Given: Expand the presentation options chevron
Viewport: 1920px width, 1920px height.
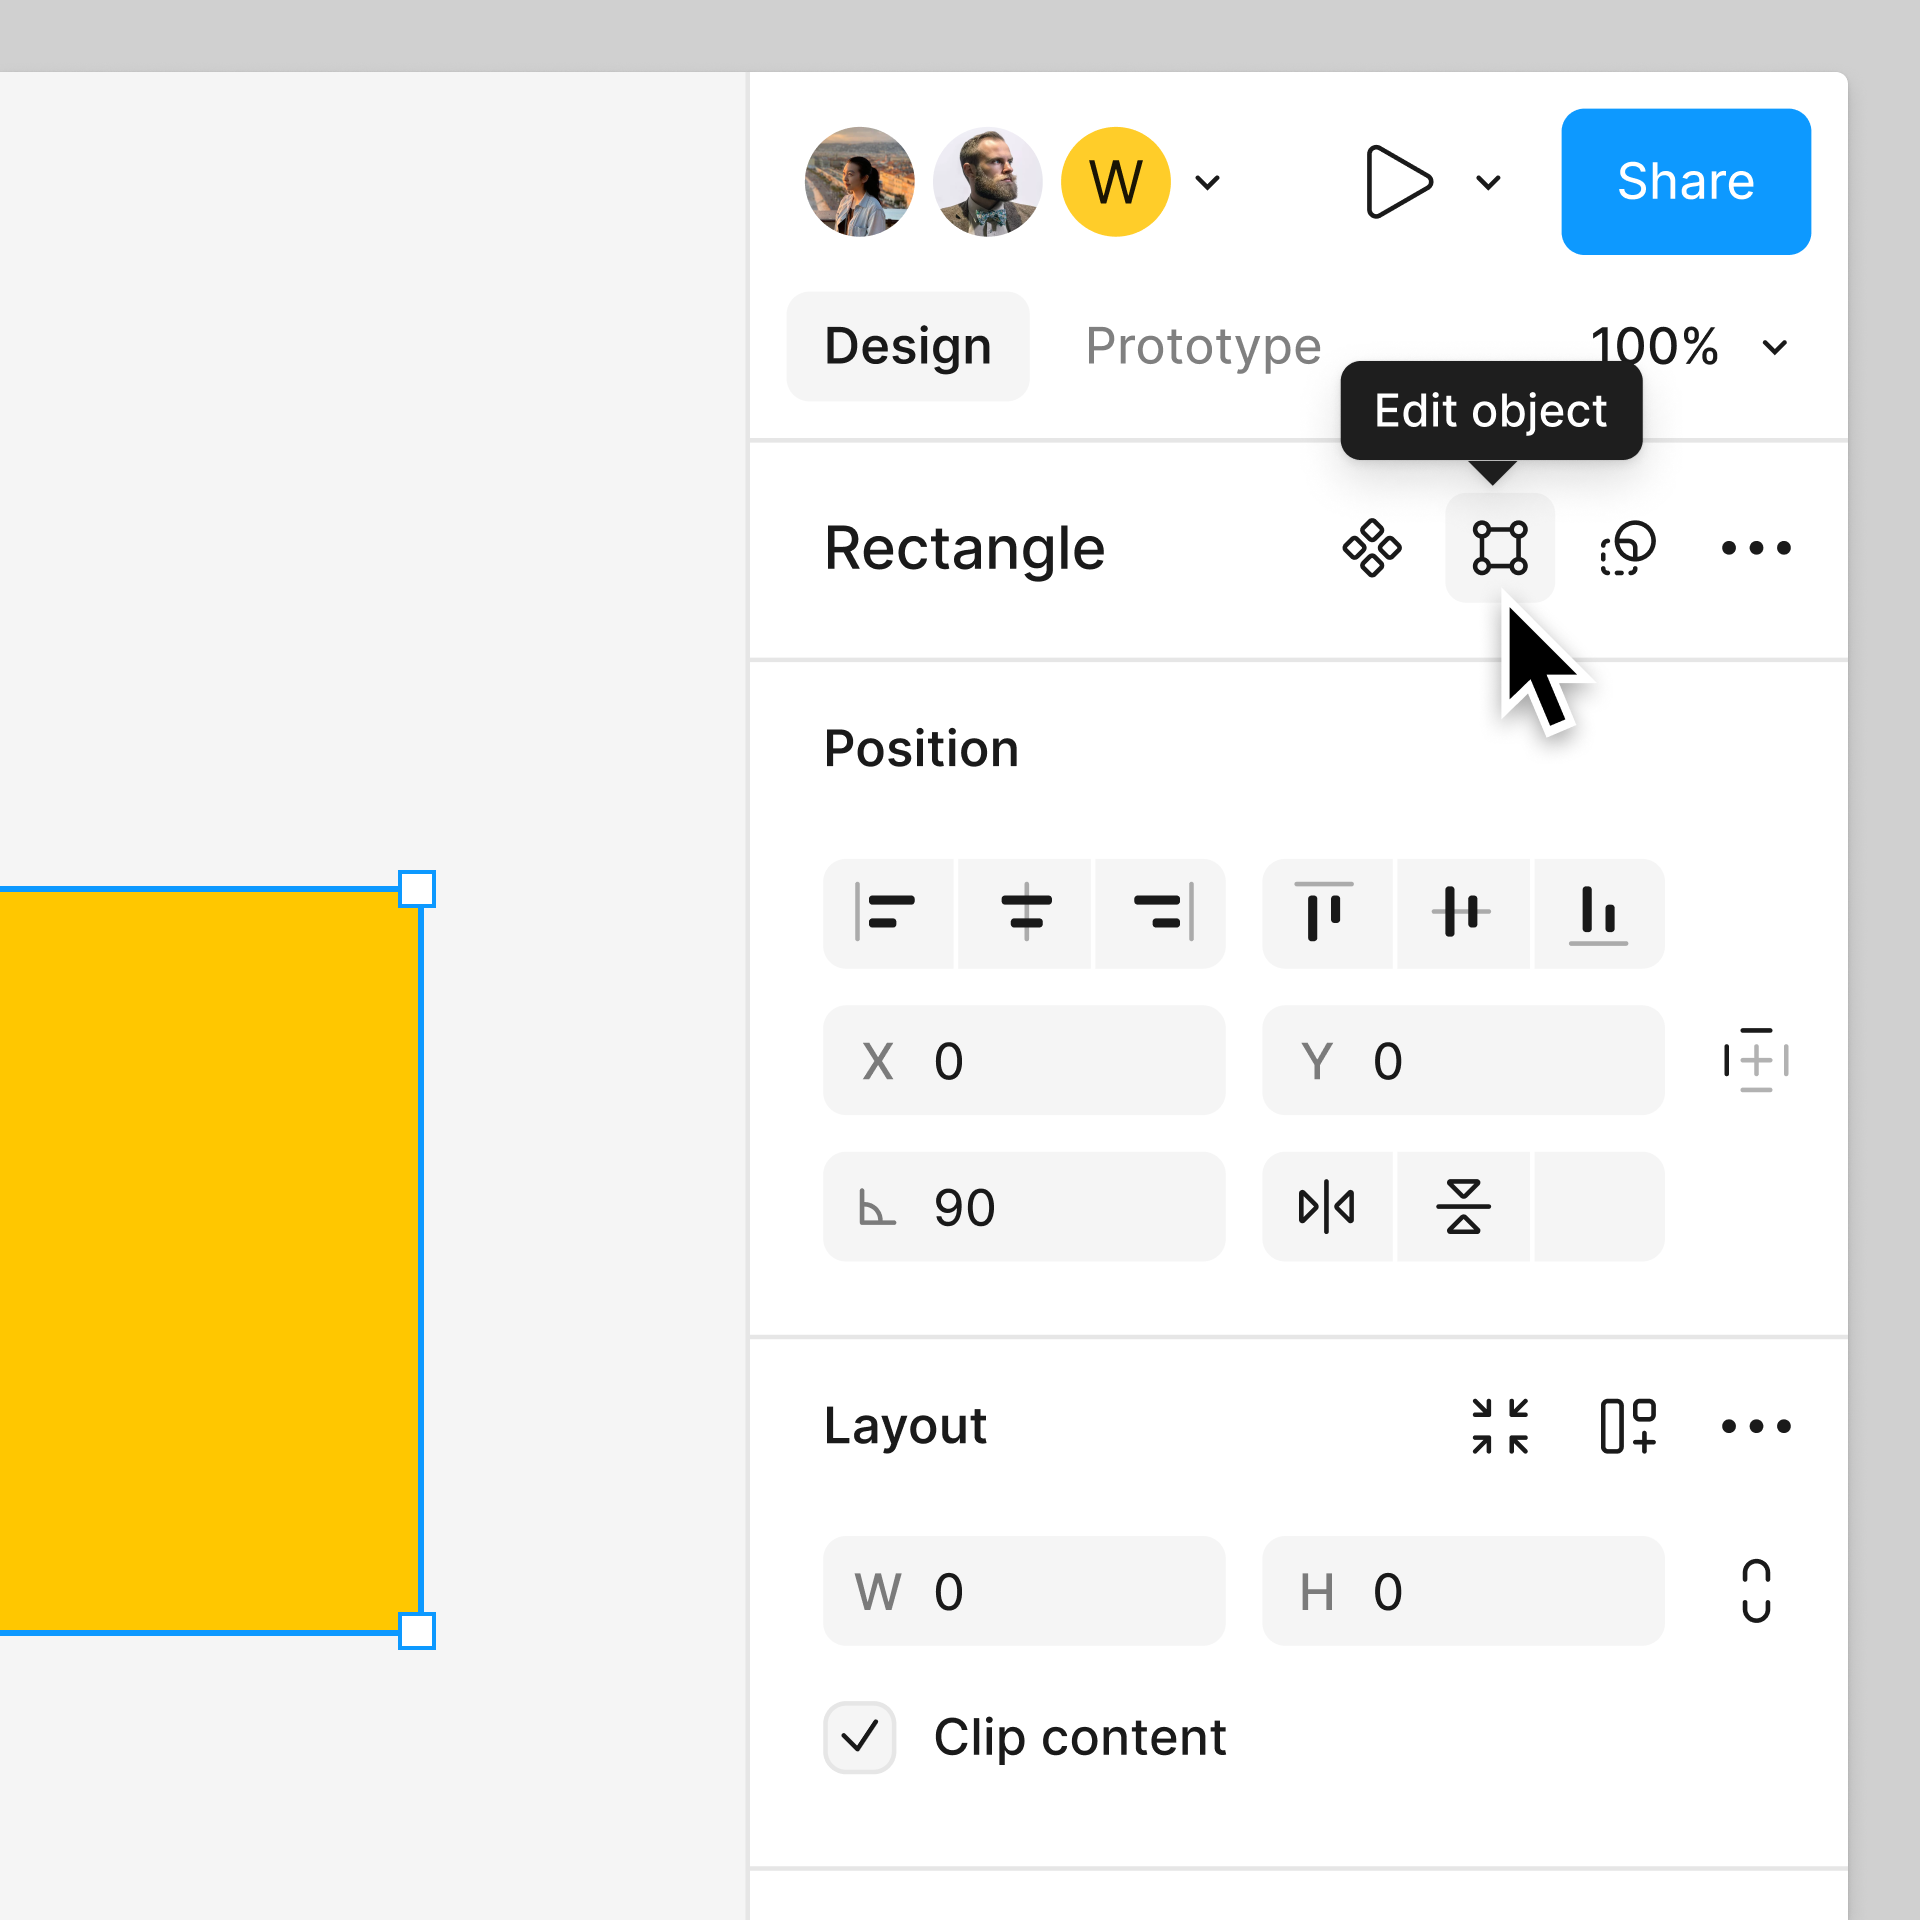Looking at the screenshot, I should point(1488,182).
